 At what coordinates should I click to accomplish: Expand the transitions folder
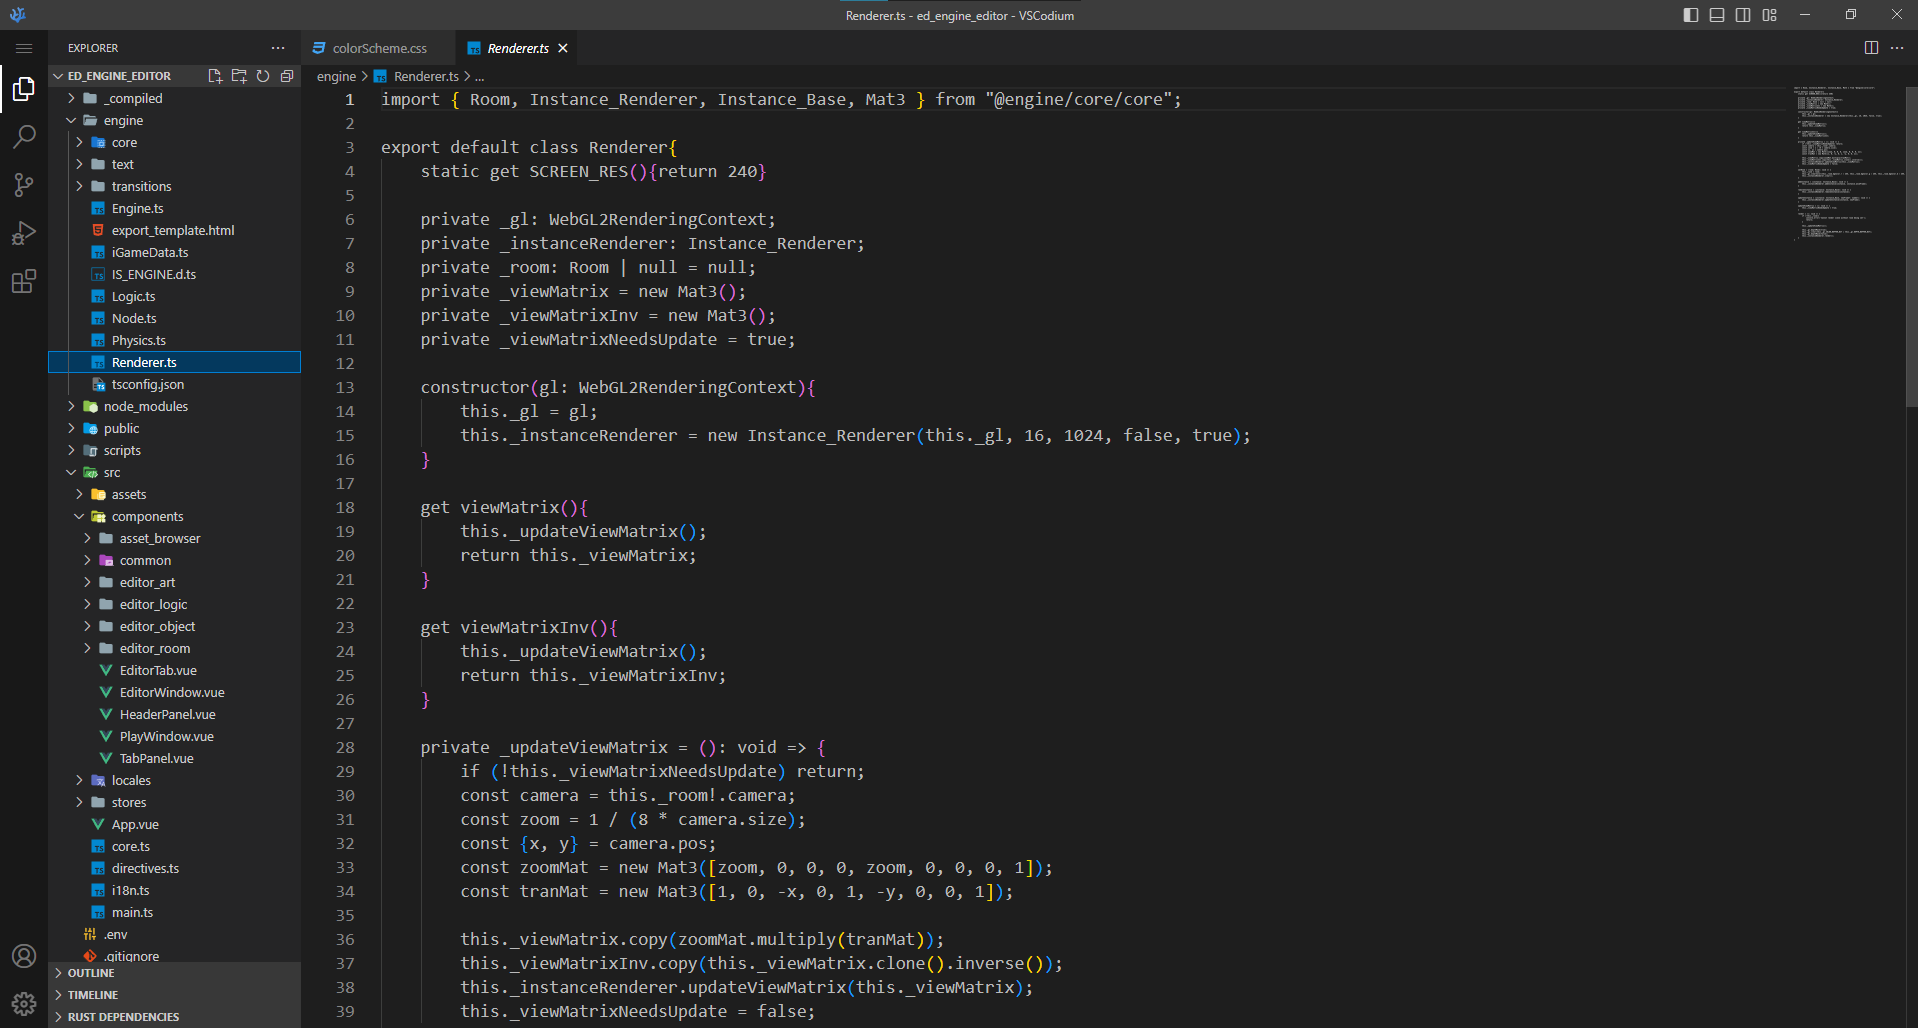[x=175, y=186]
